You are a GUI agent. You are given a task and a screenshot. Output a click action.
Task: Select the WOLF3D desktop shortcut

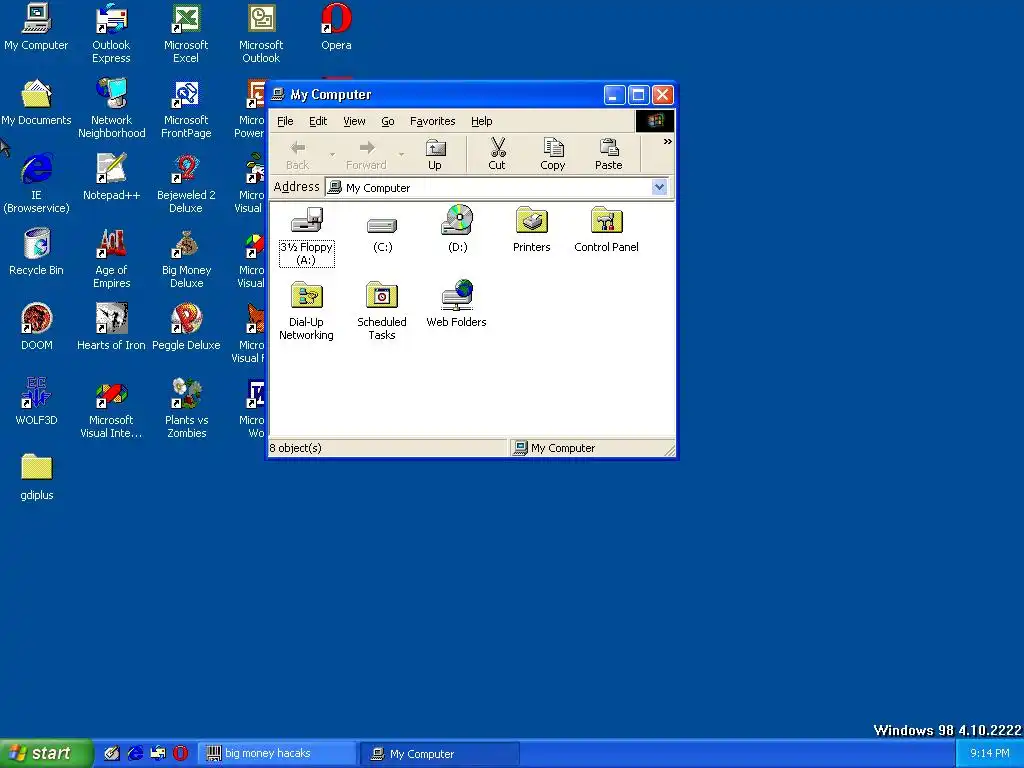(36, 402)
